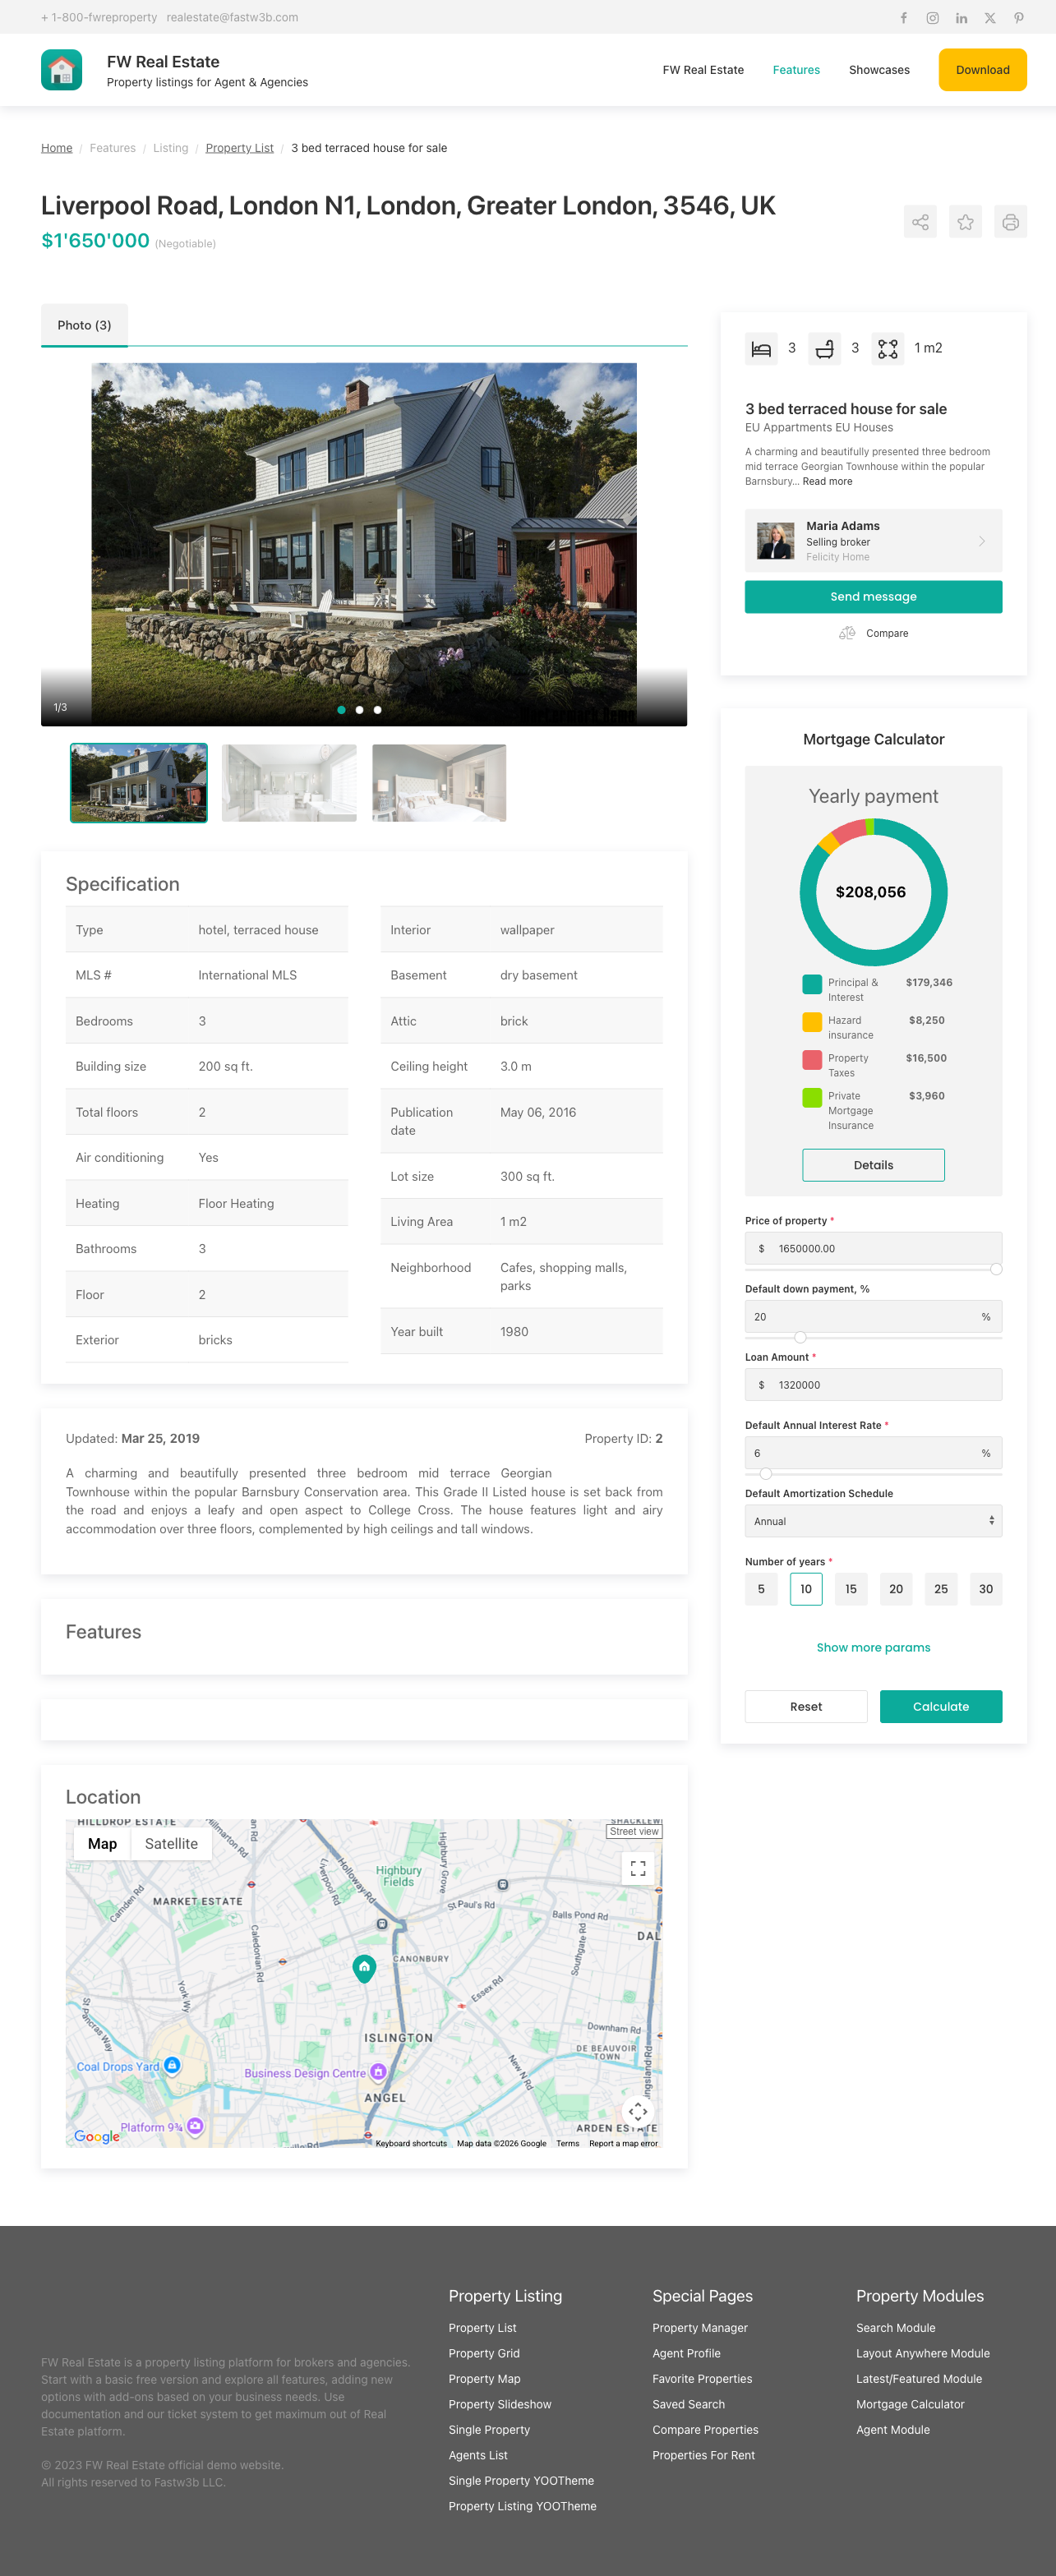Click Send message button
Screen dimensions: 1056x2576
(873, 597)
